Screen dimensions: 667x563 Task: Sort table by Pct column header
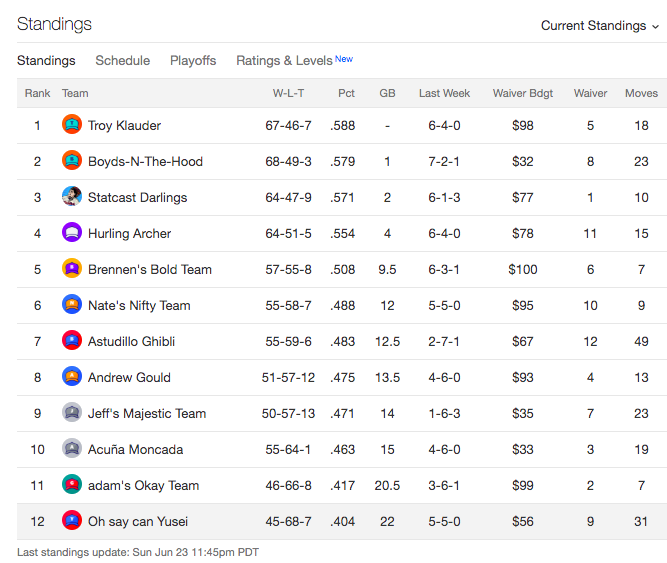tap(346, 93)
